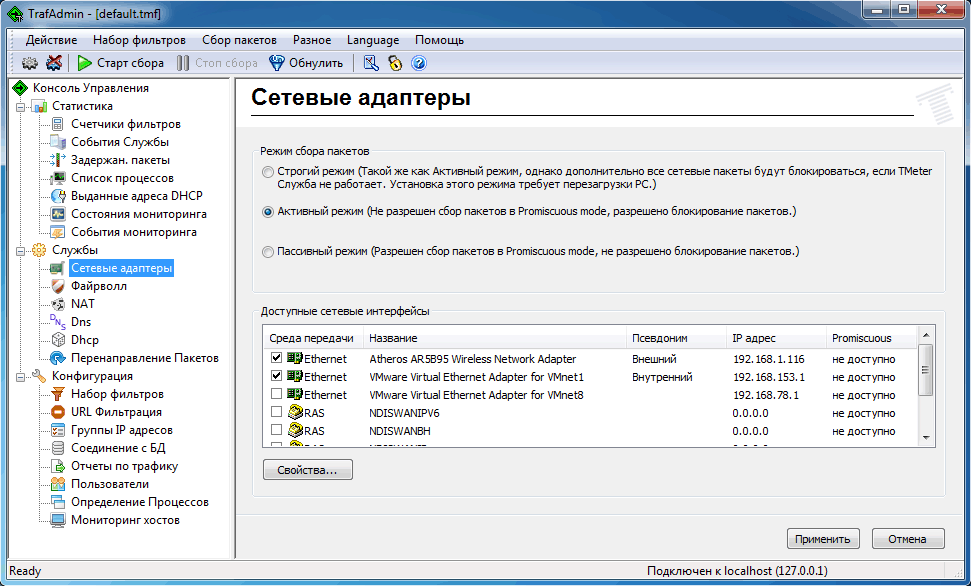Click the blue help question icon
Screen dimensions: 971x586
(x=419, y=63)
